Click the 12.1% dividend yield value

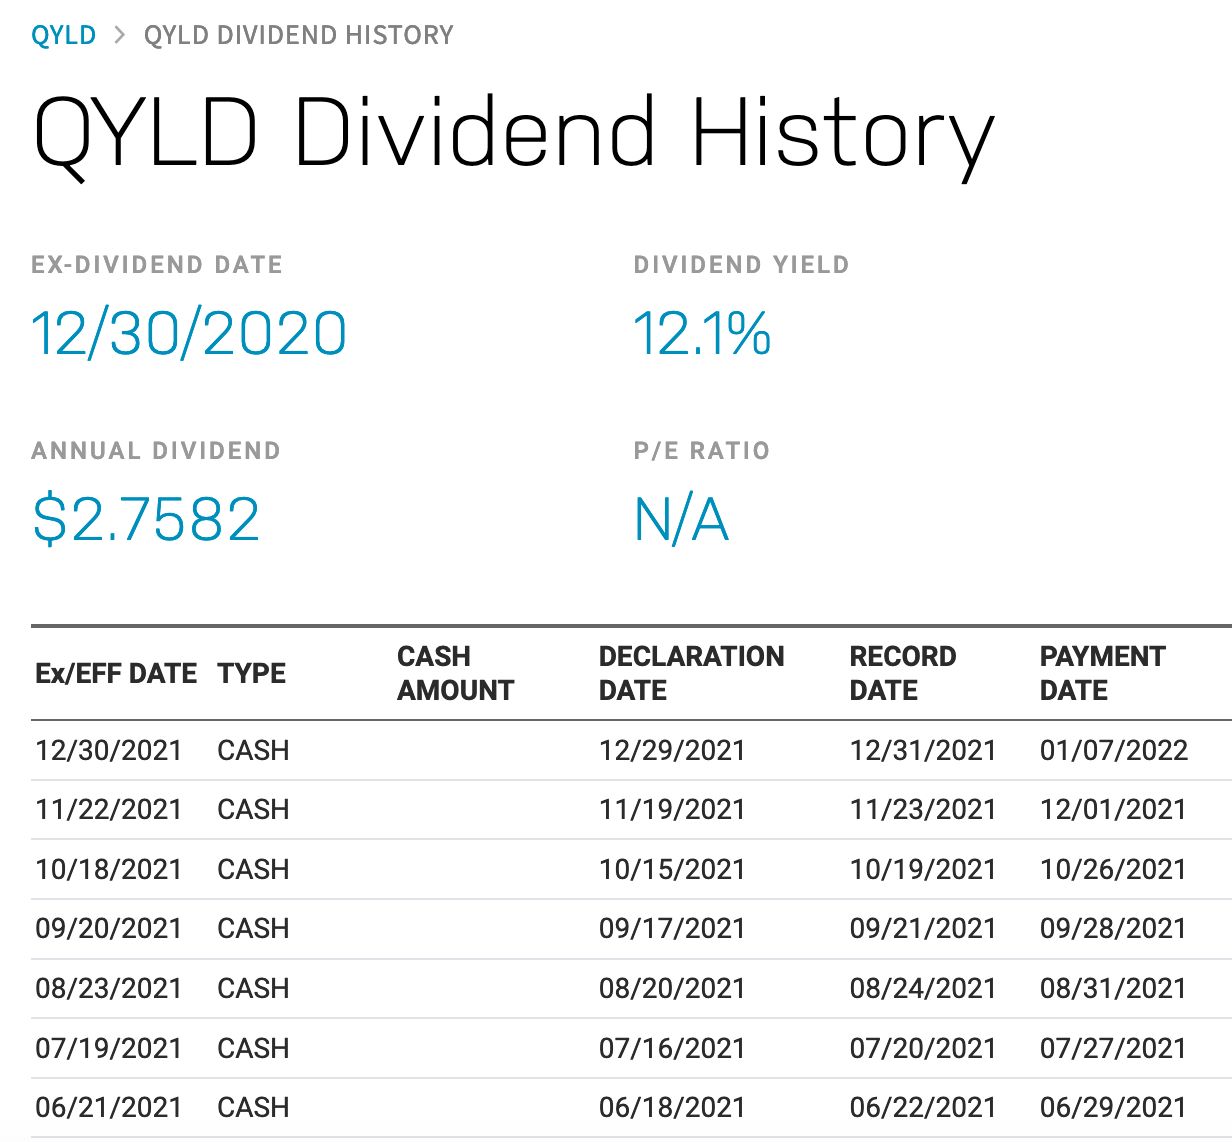click(x=702, y=334)
